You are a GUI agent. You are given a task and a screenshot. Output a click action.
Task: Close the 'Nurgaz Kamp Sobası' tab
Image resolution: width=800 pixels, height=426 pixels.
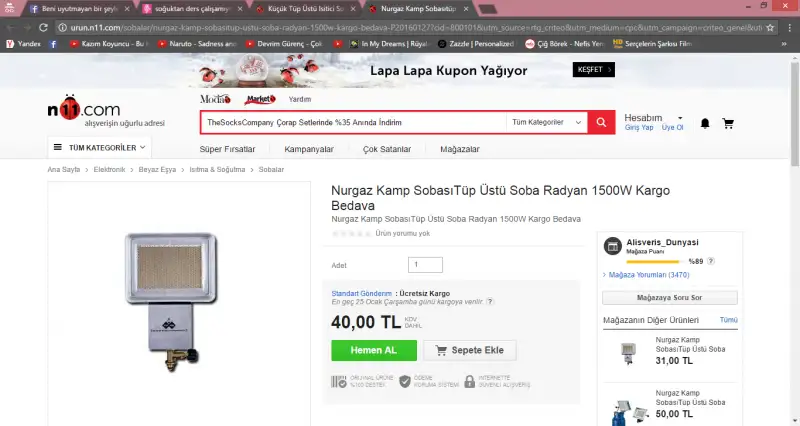point(466,9)
